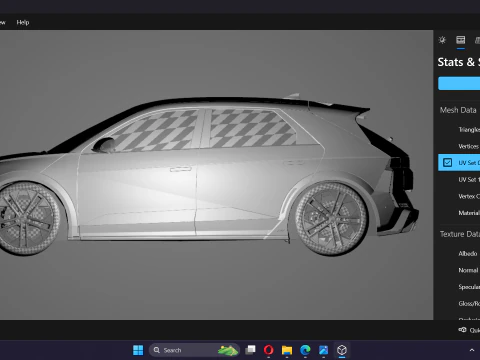Click the 3D Viewer taskbar icon
This screenshot has width=480, height=360.
[x=342, y=350]
